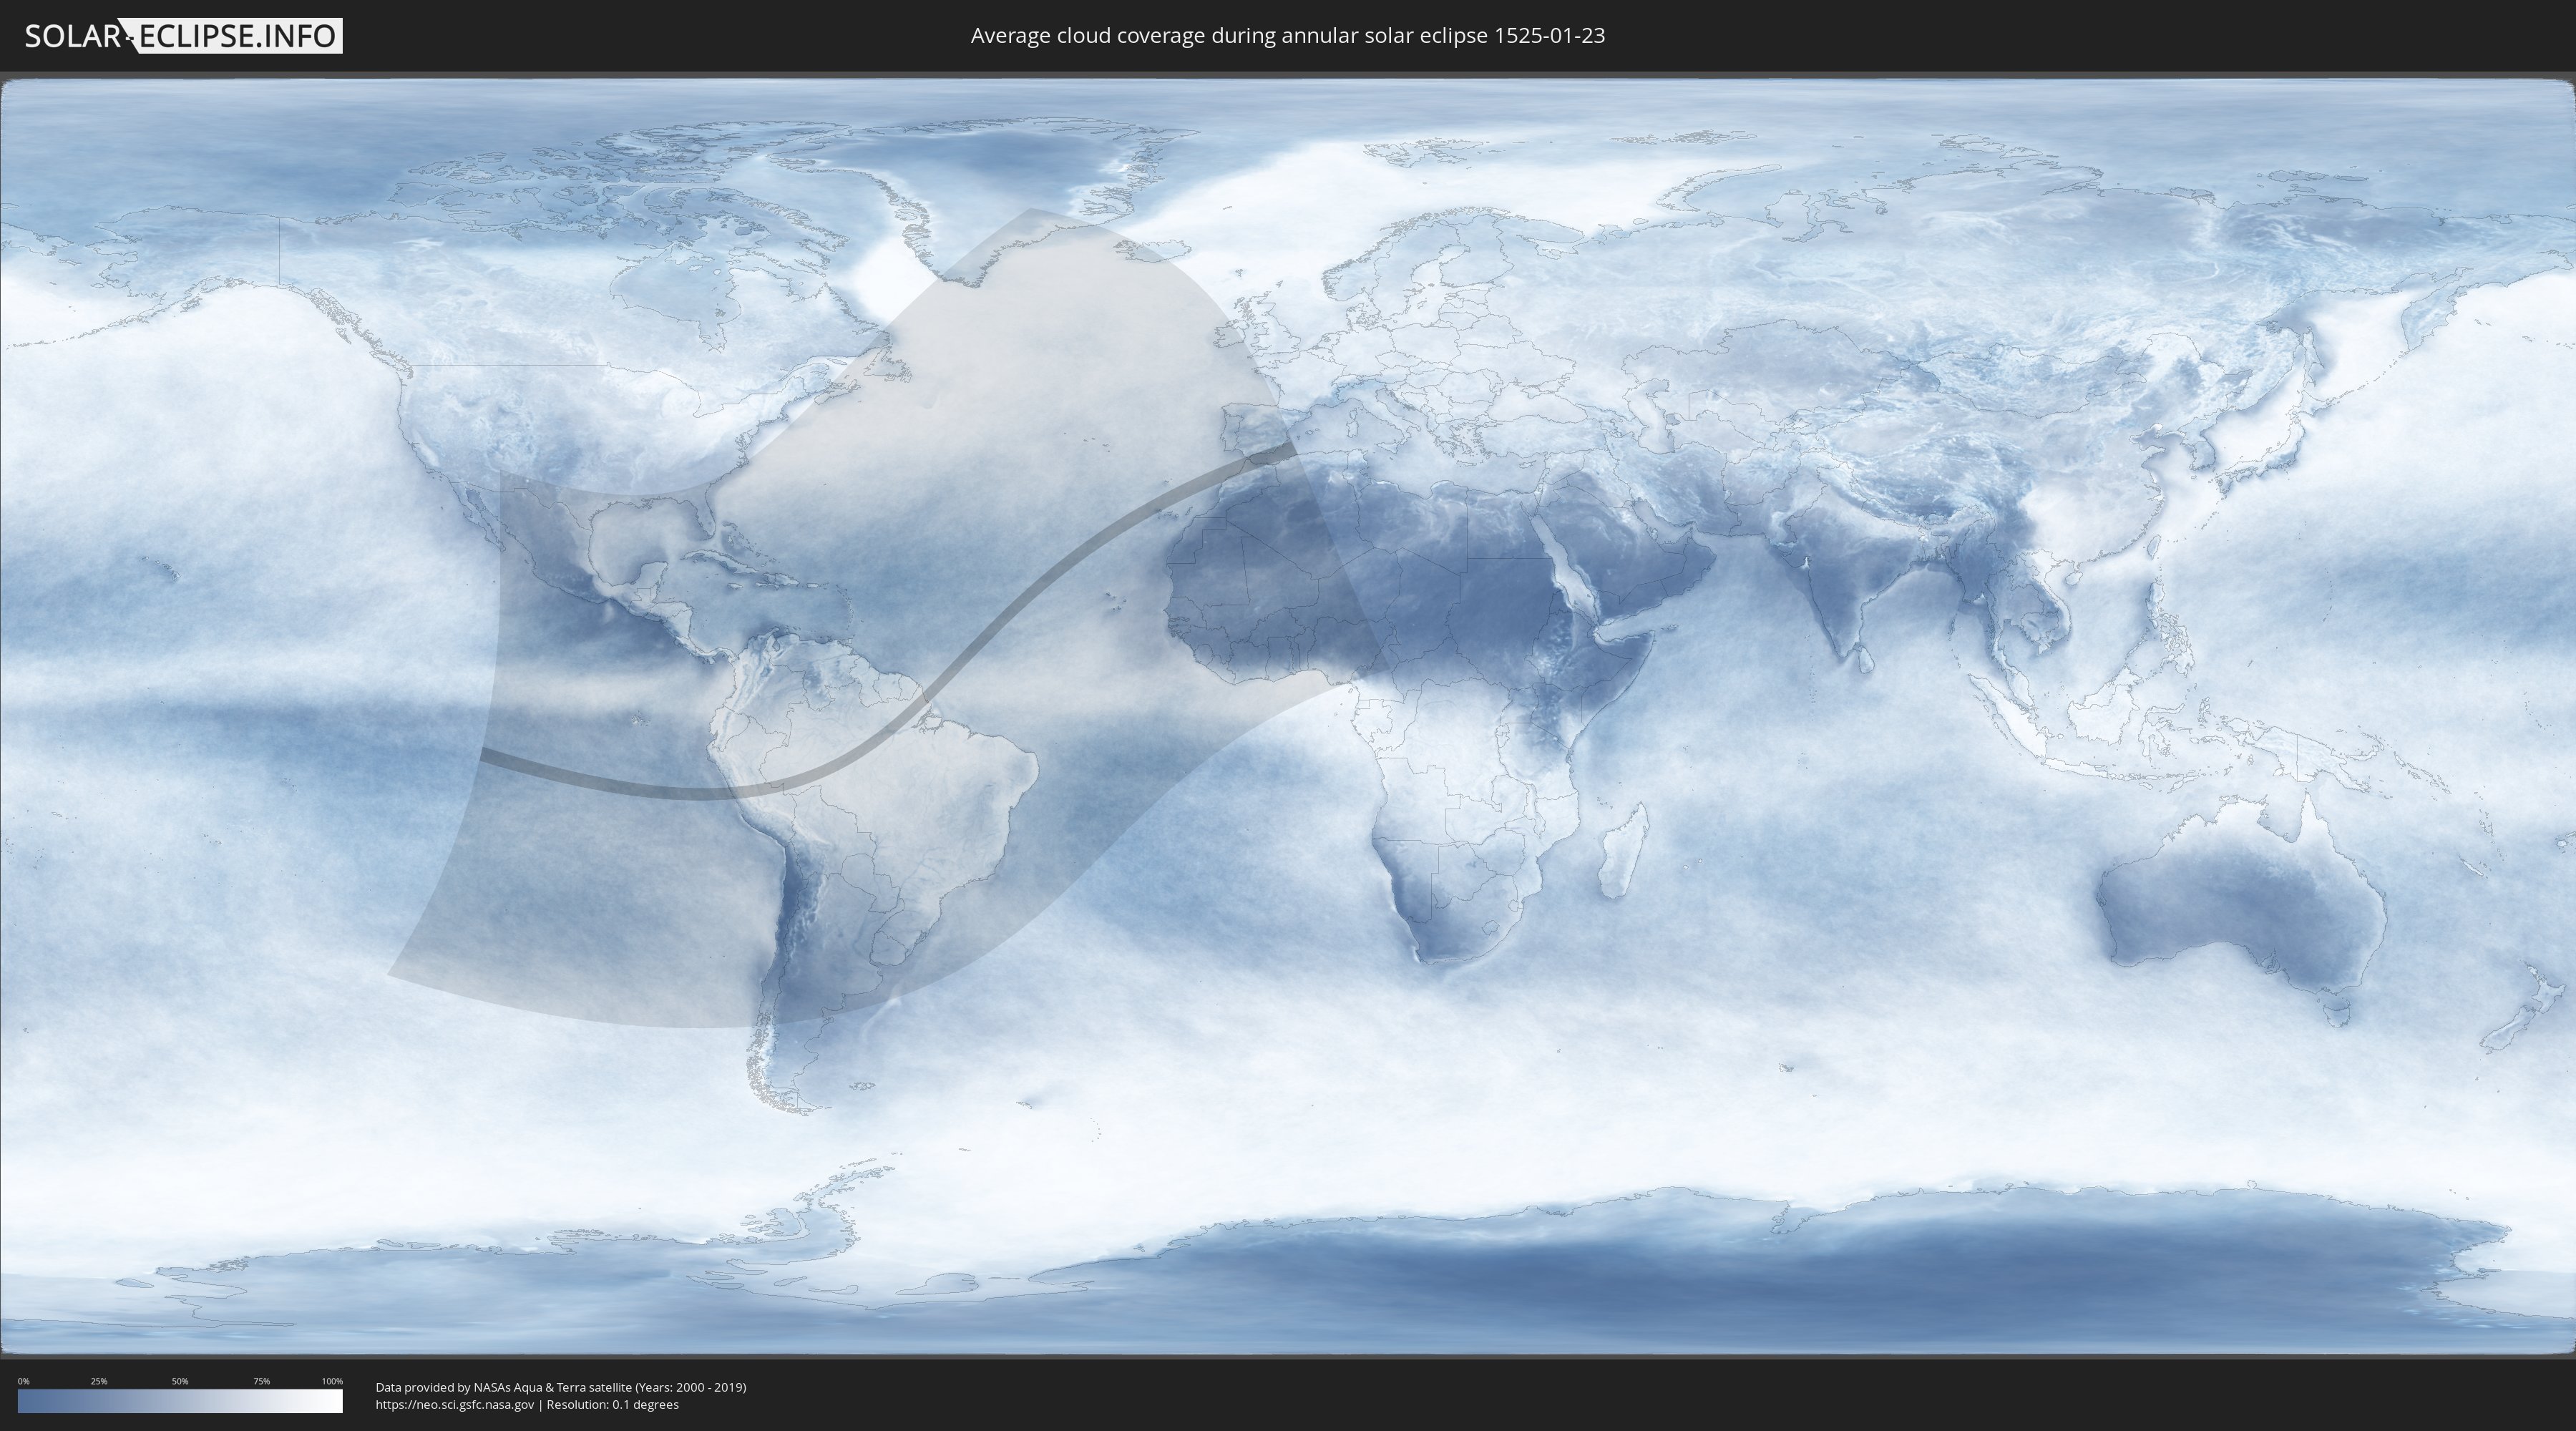Click the map title about eclipse 1525-01-23
2576x1431 pixels.
coord(1288,36)
